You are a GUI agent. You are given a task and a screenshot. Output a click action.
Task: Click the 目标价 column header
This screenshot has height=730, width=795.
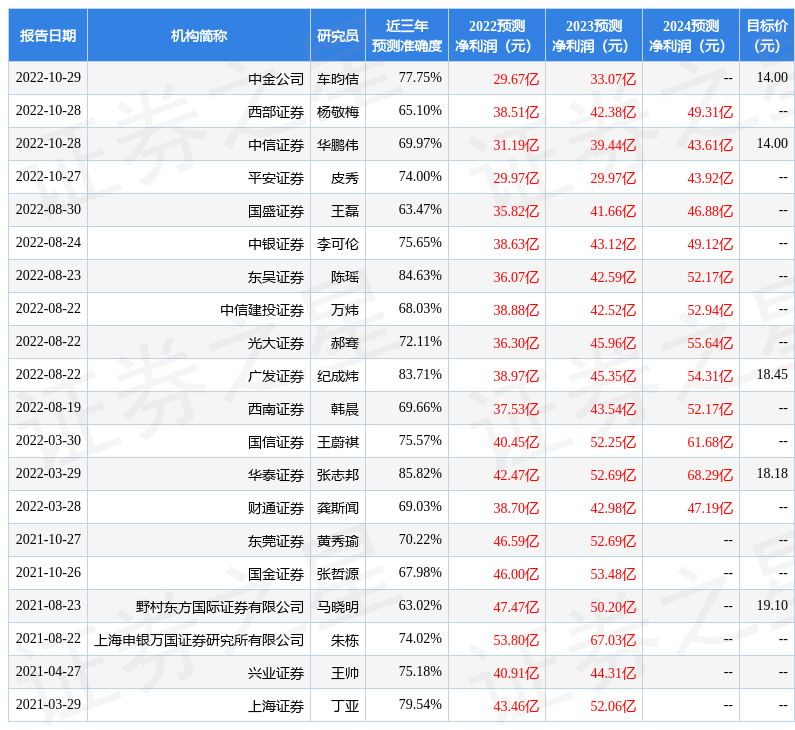coord(767,35)
